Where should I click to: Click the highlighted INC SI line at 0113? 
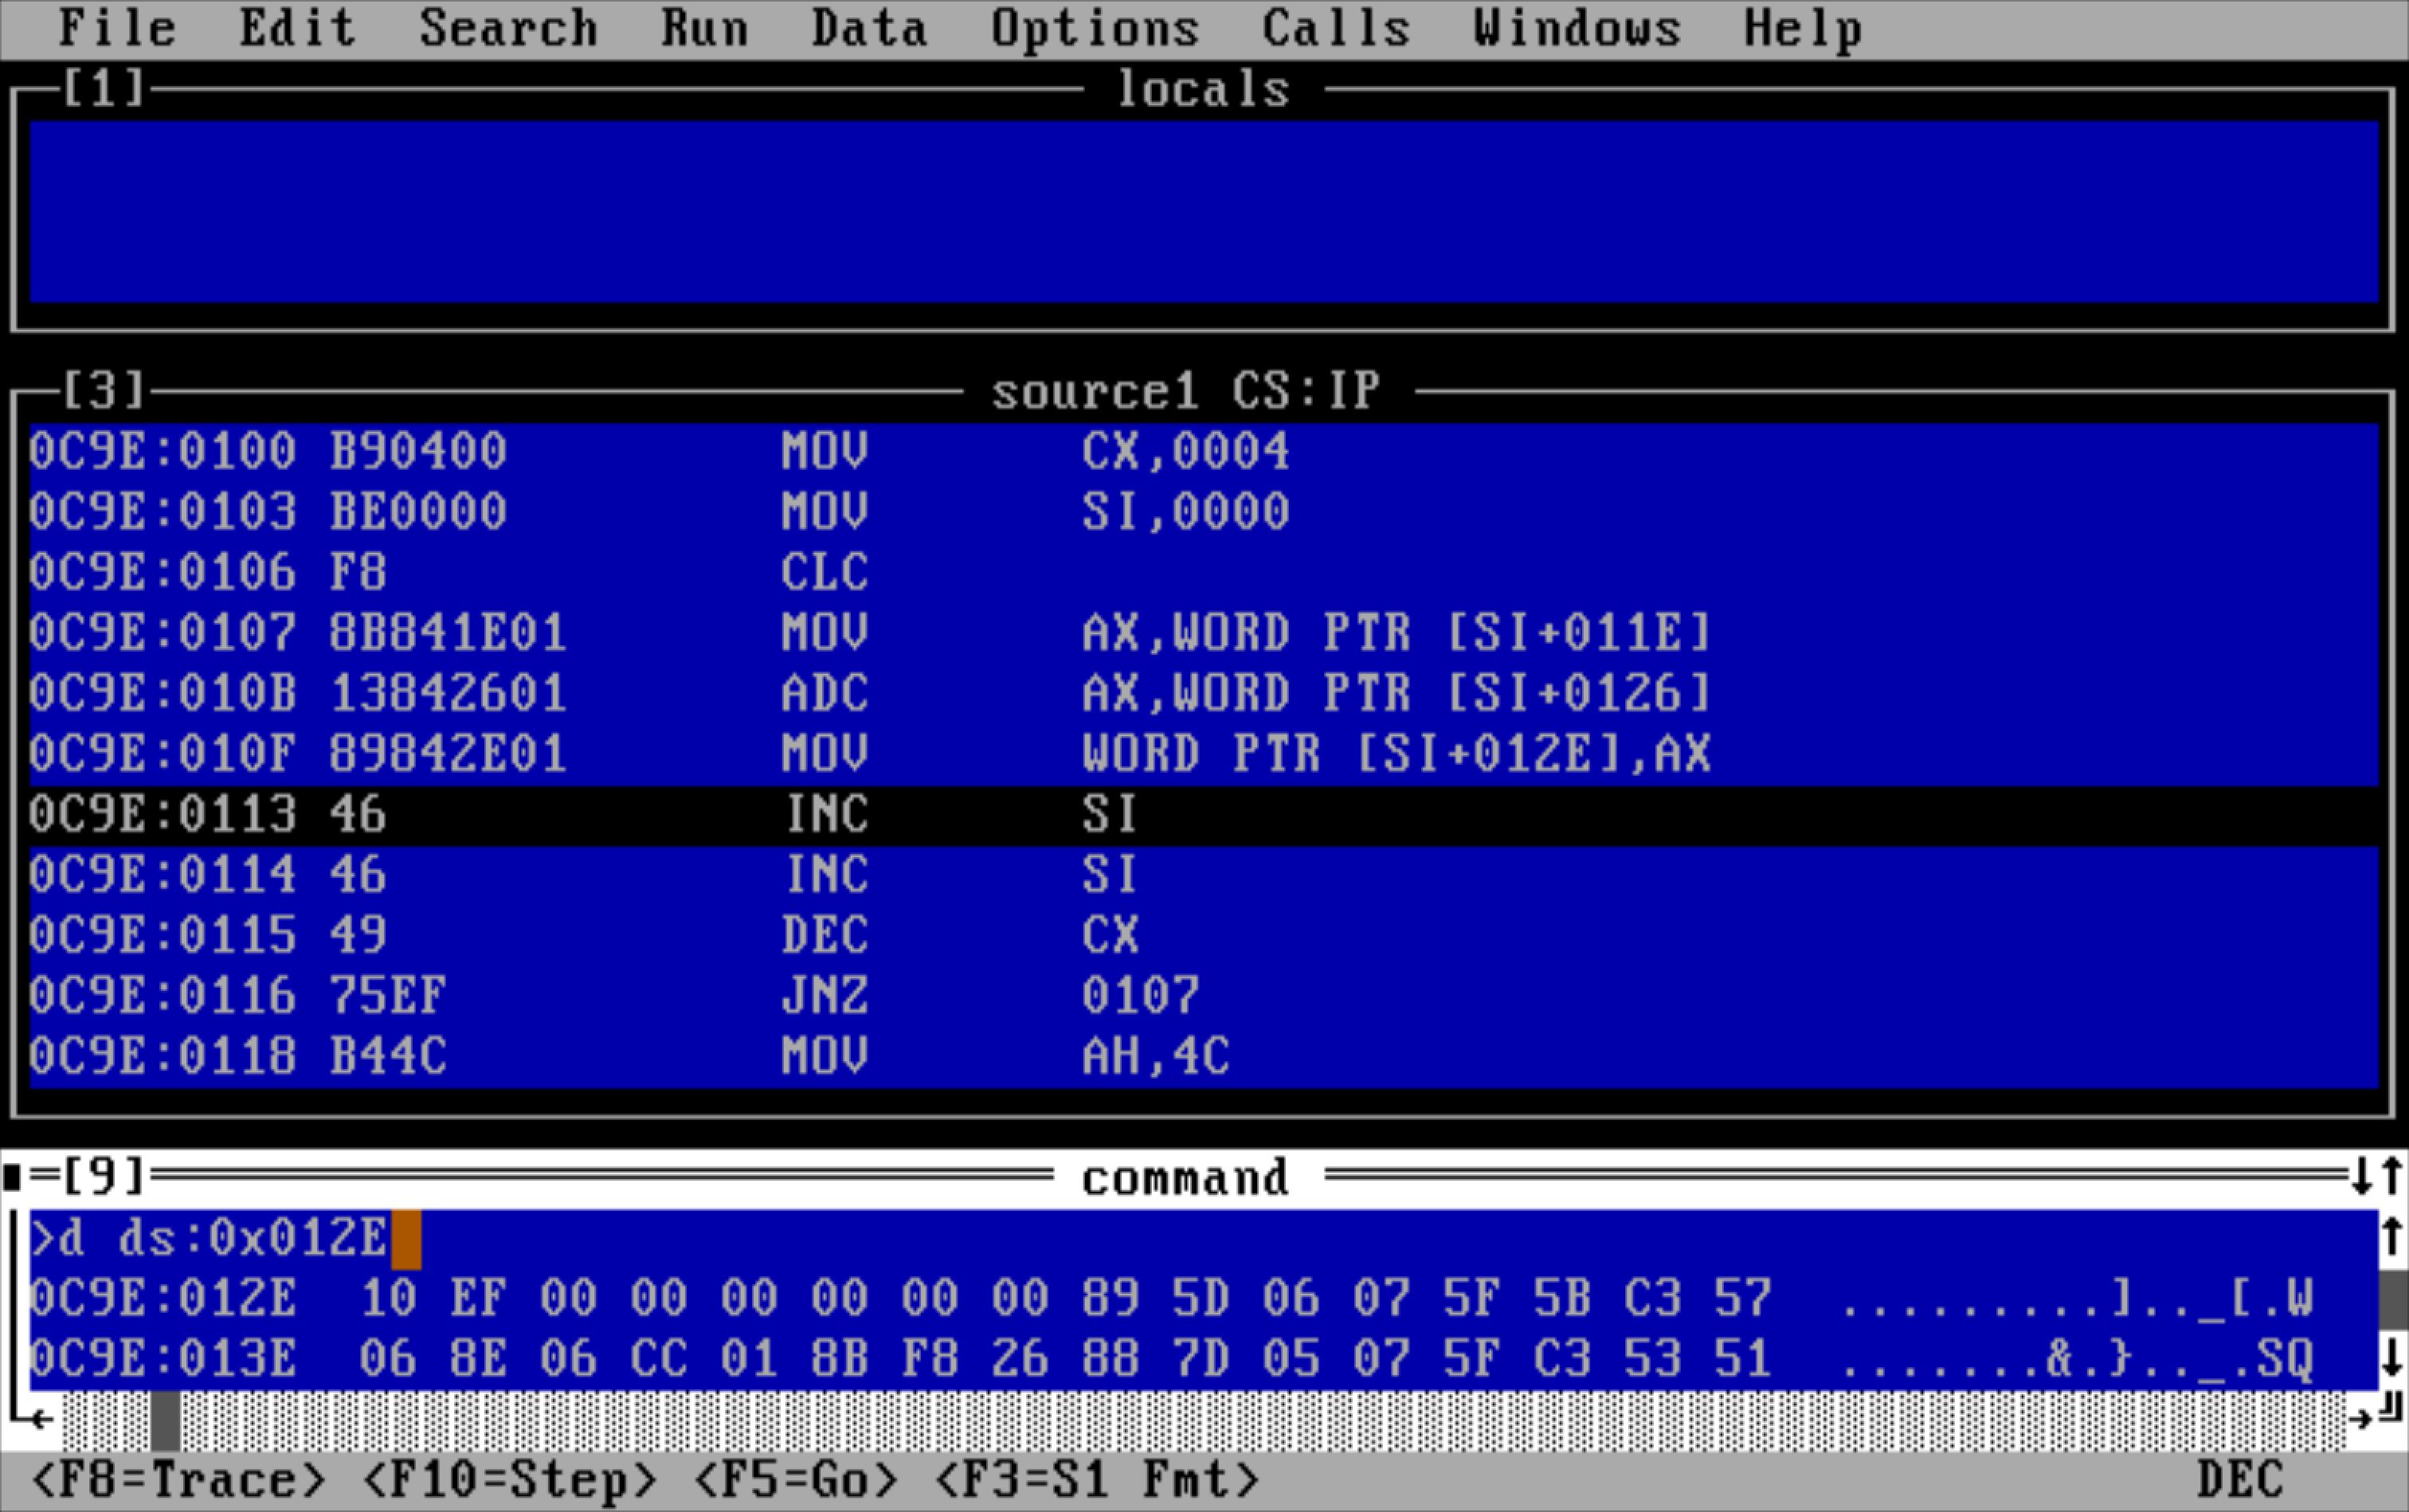click(1204, 815)
